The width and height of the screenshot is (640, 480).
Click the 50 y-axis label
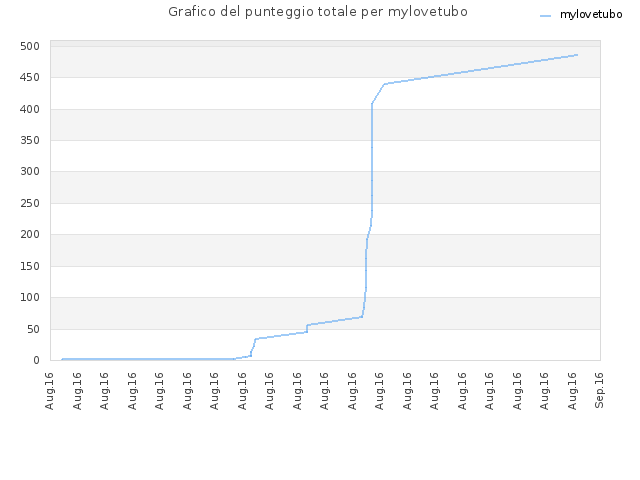[x=33, y=329]
